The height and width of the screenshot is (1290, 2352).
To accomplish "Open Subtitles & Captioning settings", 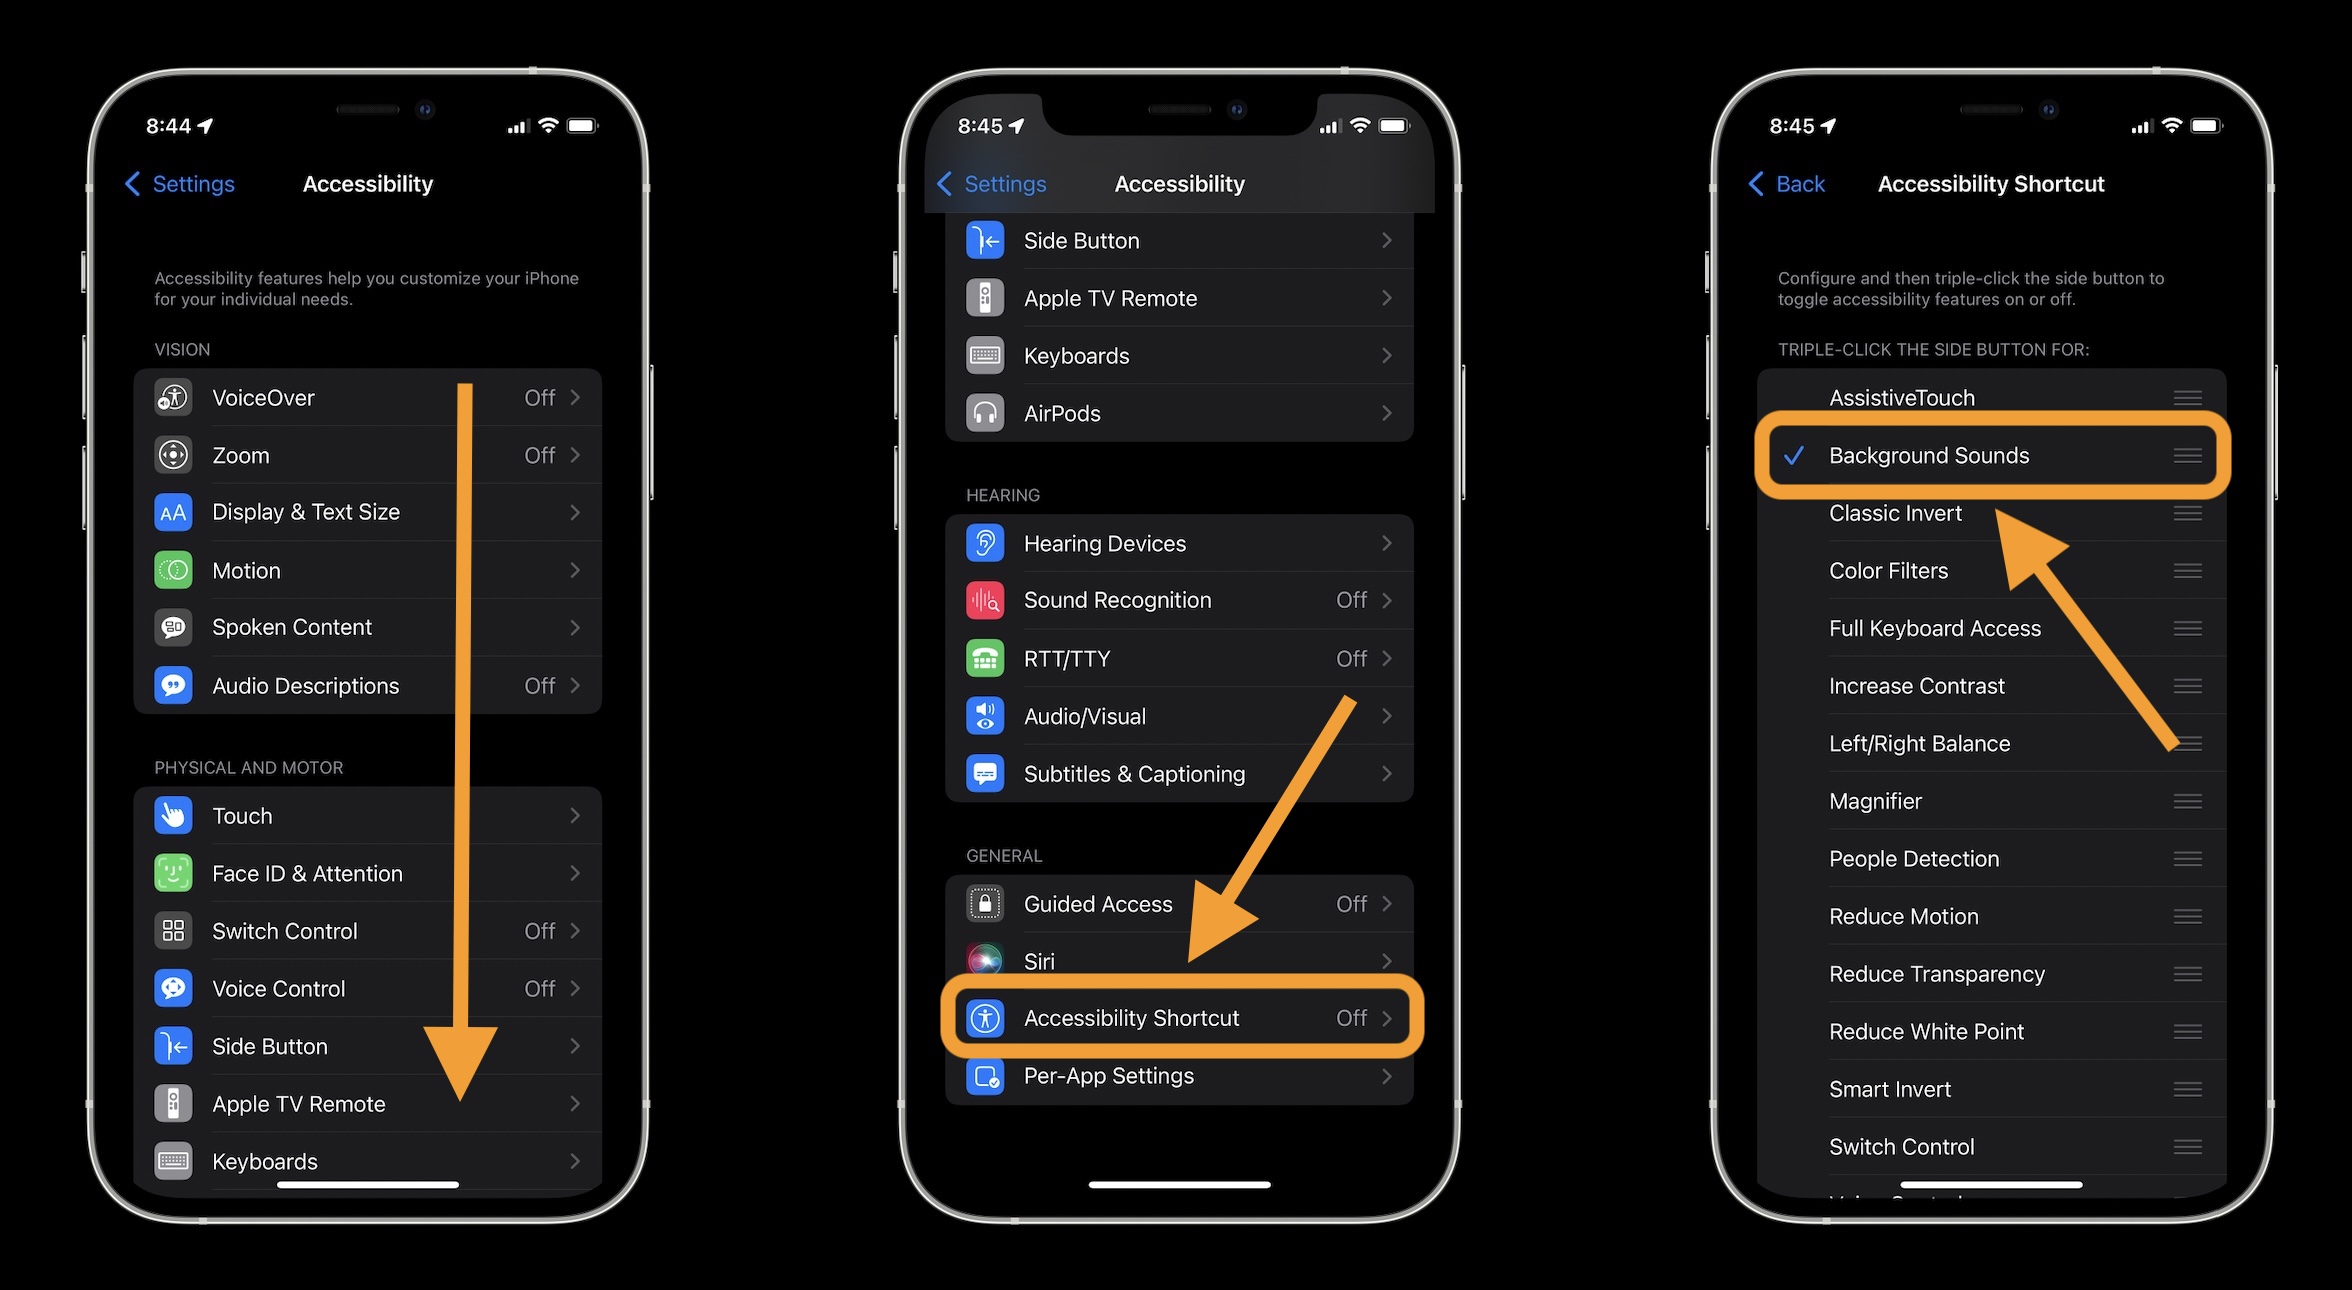I will pos(1134,774).
